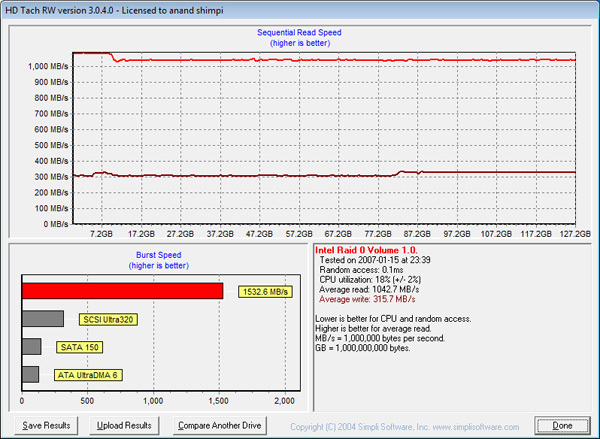Open Upload Results
600x439 pixels.
pos(124,426)
